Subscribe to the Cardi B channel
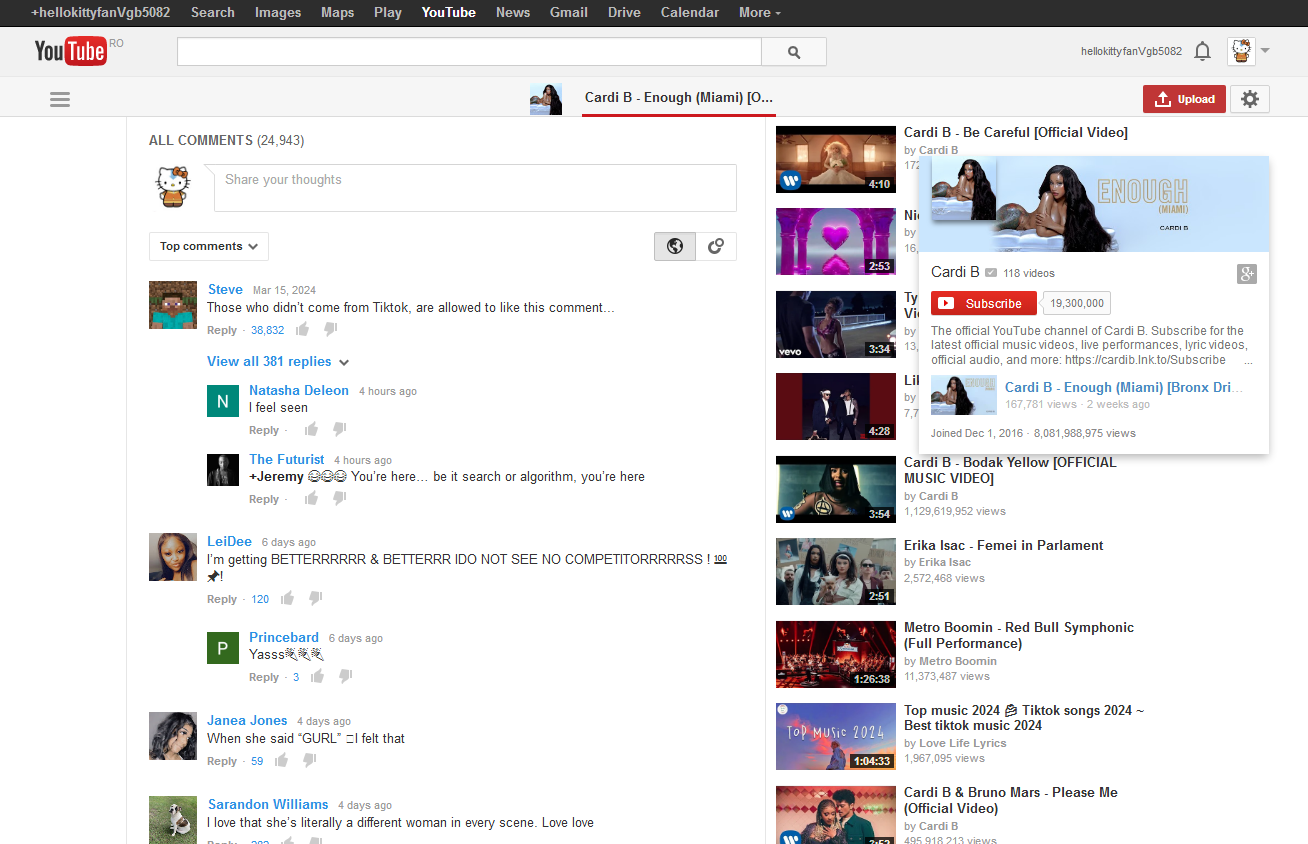 click(983, 303)
